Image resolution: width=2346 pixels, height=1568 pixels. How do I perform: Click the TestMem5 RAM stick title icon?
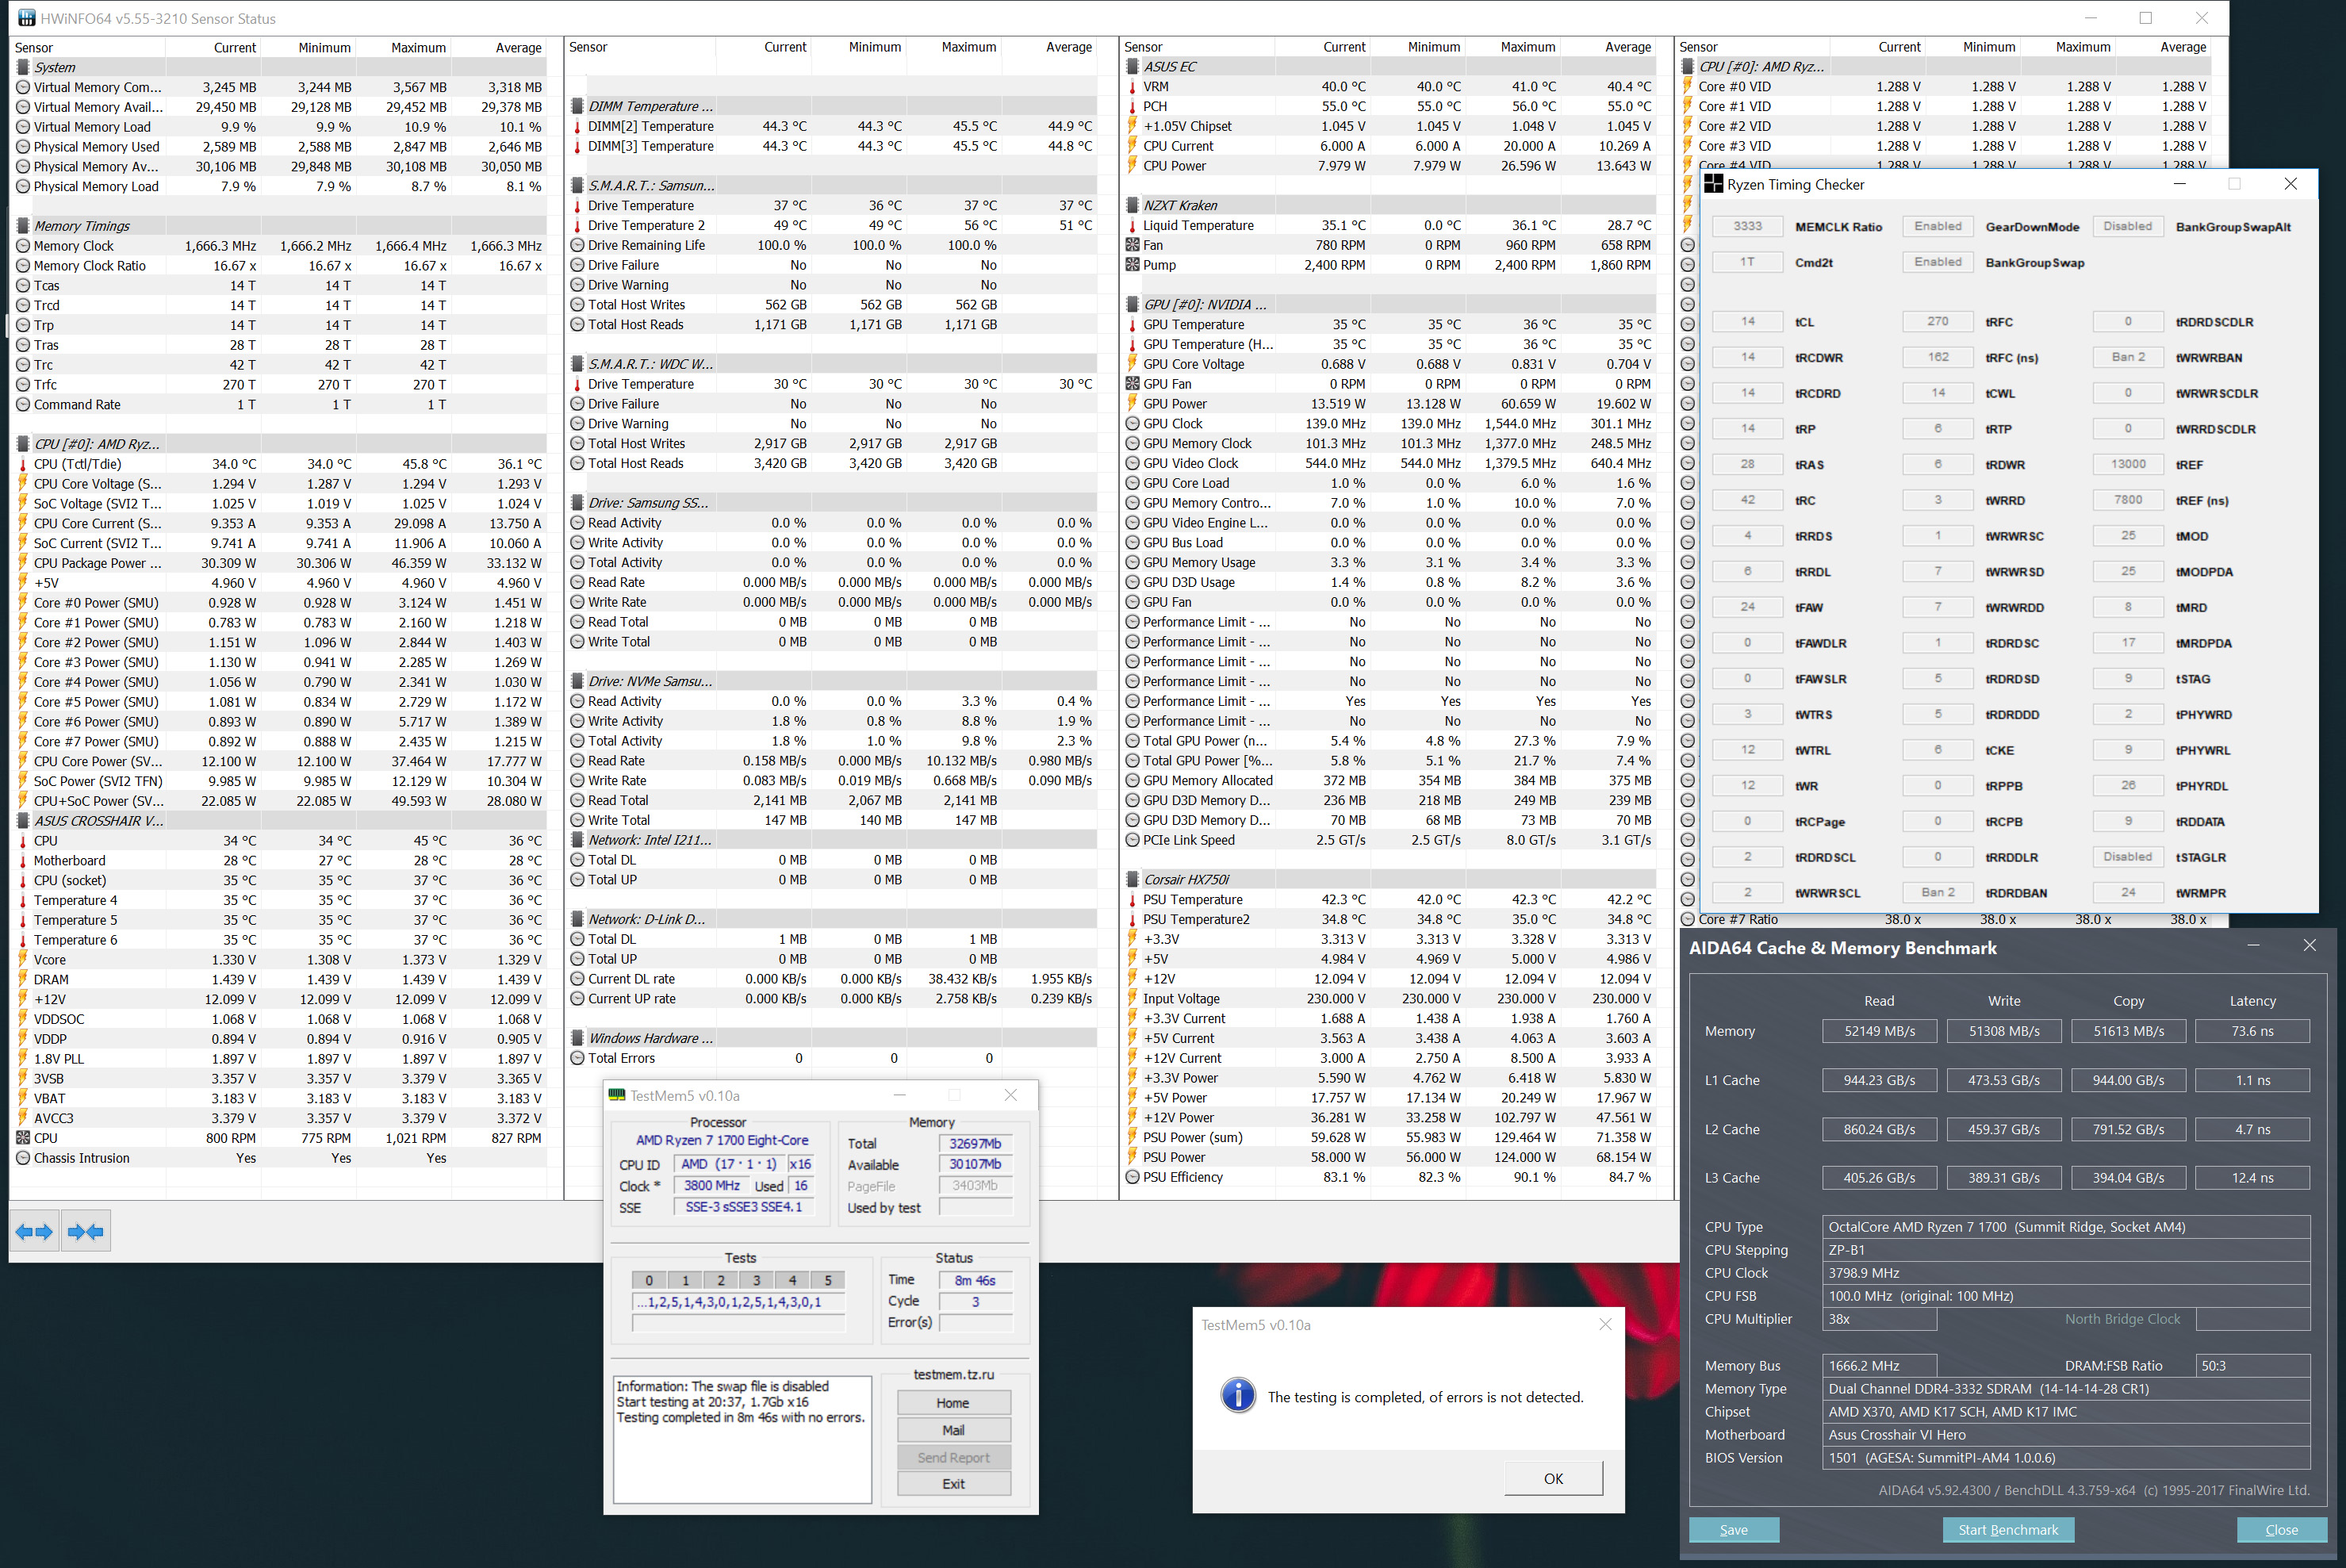pos(617,1095)
